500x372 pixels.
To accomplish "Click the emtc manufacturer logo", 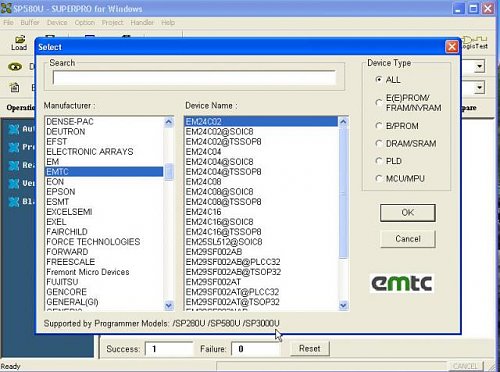I will (402, 283).
